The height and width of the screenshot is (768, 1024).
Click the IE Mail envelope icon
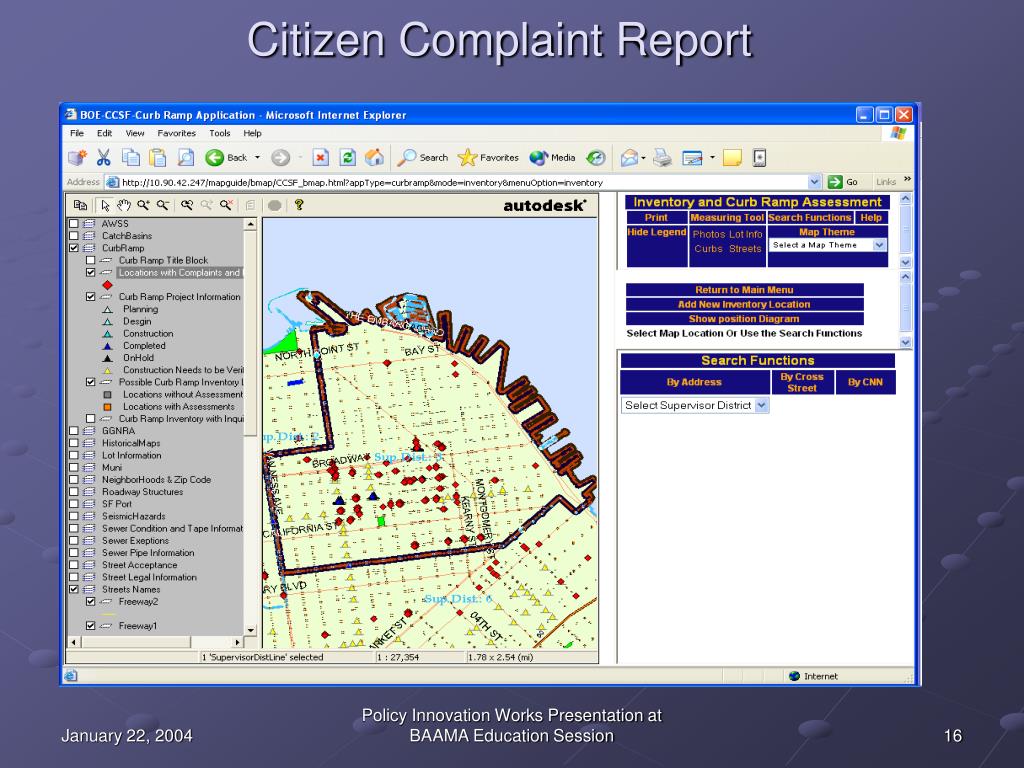point(629,157)
